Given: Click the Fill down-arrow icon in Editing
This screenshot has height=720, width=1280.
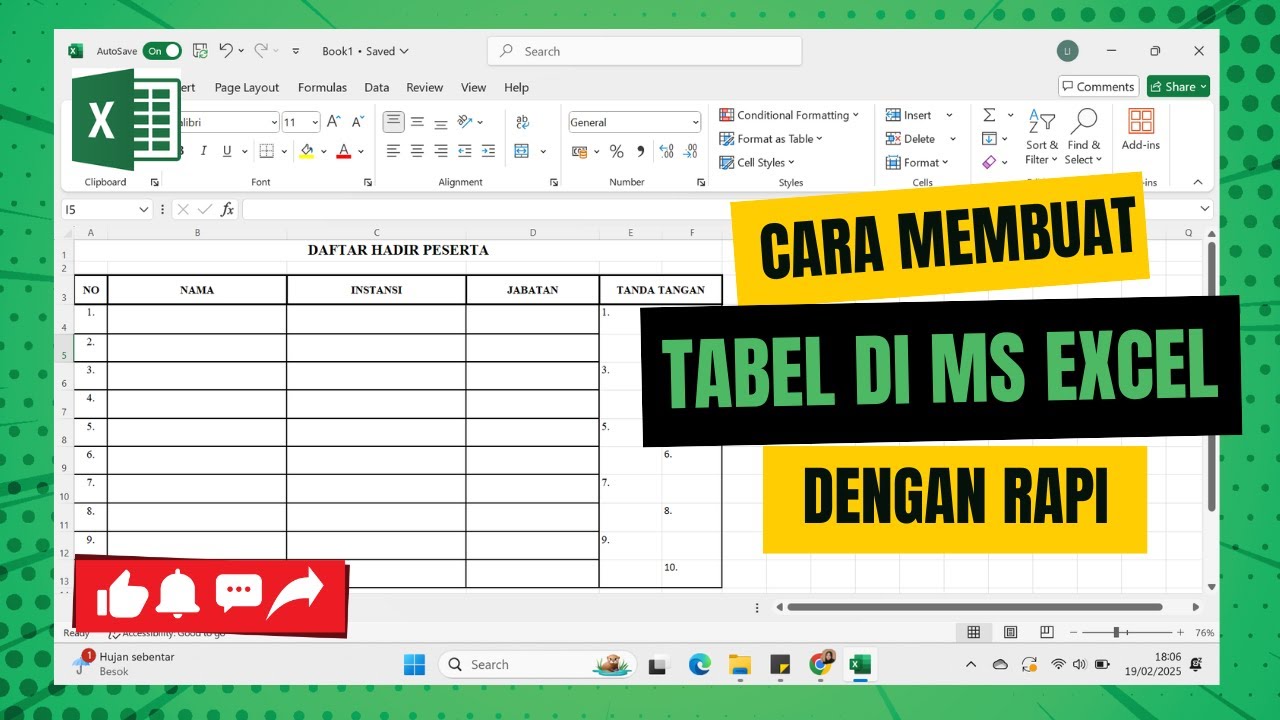Looking at the screenshot, I should [989, 139].
